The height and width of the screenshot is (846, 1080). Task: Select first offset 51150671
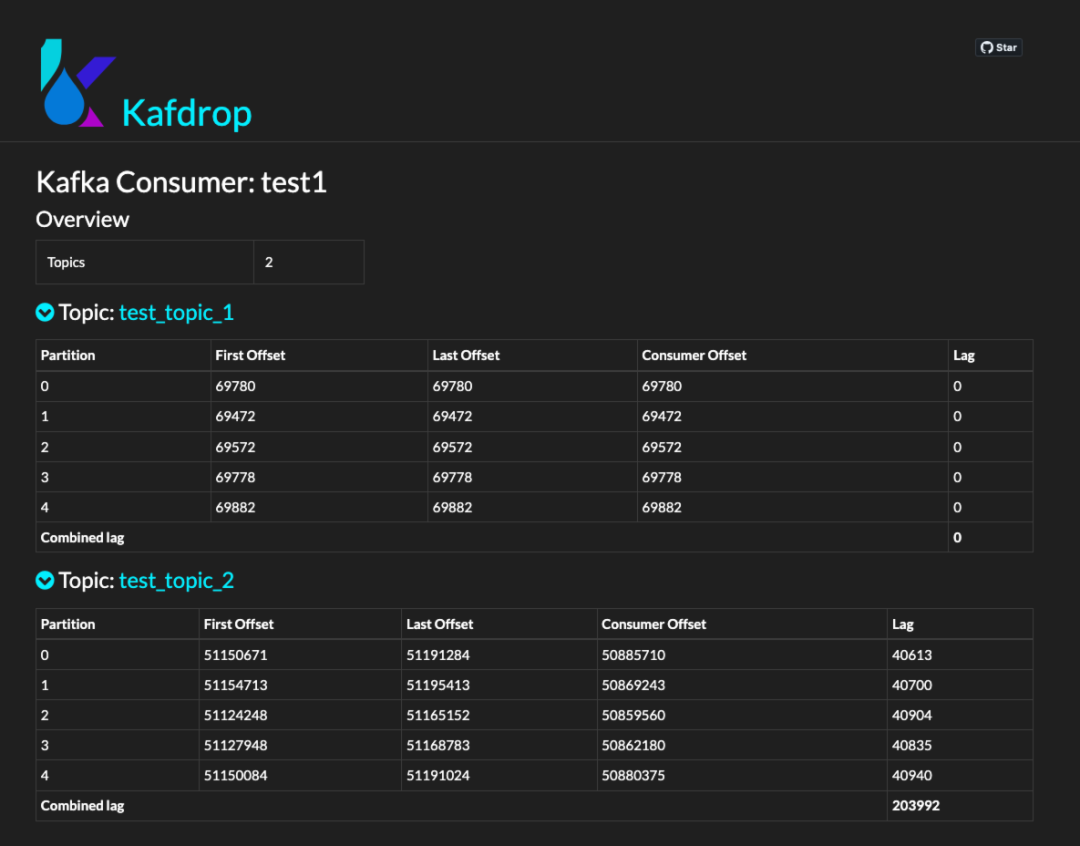pyautogui.click(x=236, y=655)
